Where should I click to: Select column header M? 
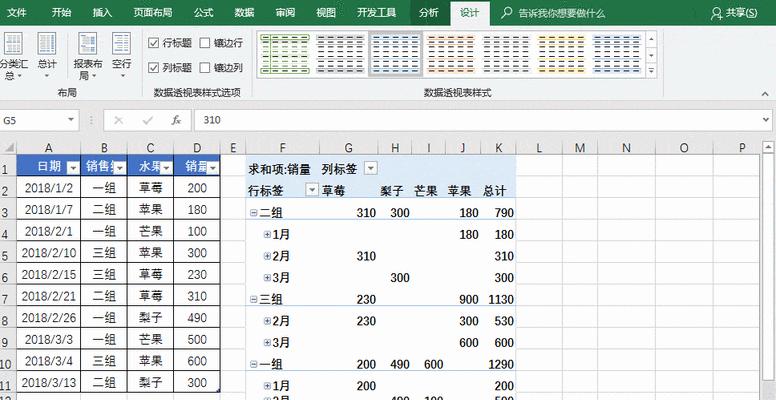[x=580, y=148]
